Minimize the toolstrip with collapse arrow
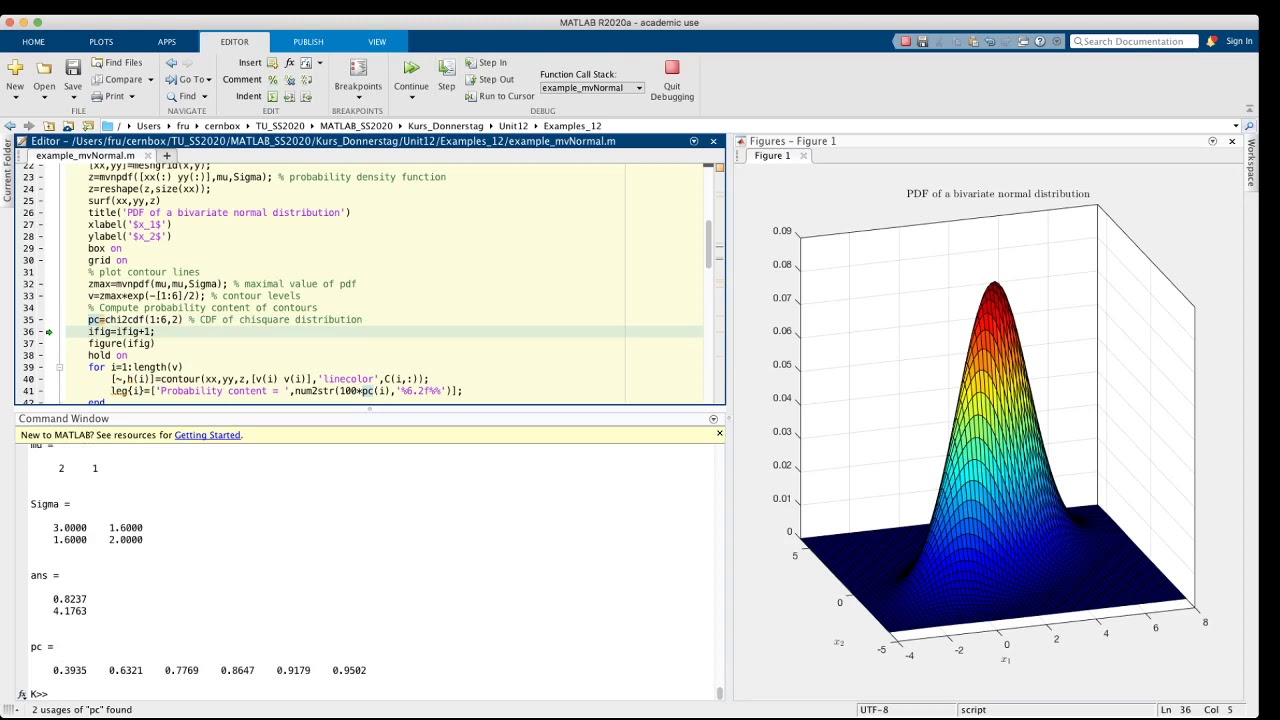Viewport: 1280px width, 720px height. click(1249, 109)
